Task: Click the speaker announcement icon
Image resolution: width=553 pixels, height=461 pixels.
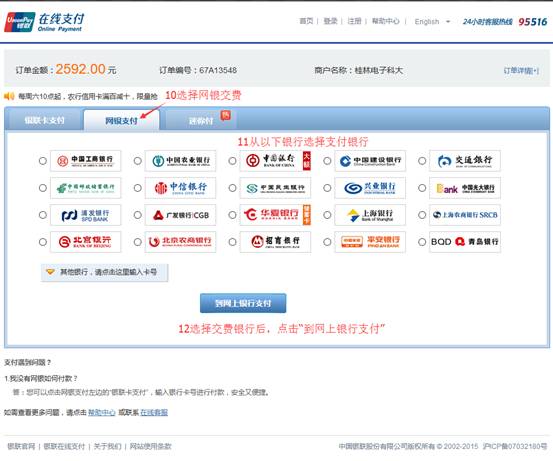Action: click(x=9, y=96)
